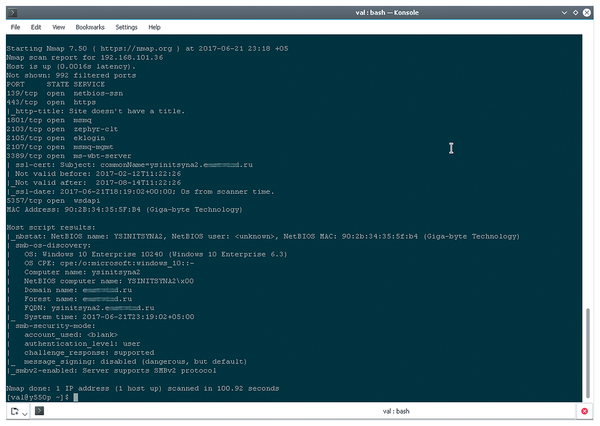Click the '1801/tcp open msmq' line
Viewport: 600px width, 426px height.
[49, 120]
